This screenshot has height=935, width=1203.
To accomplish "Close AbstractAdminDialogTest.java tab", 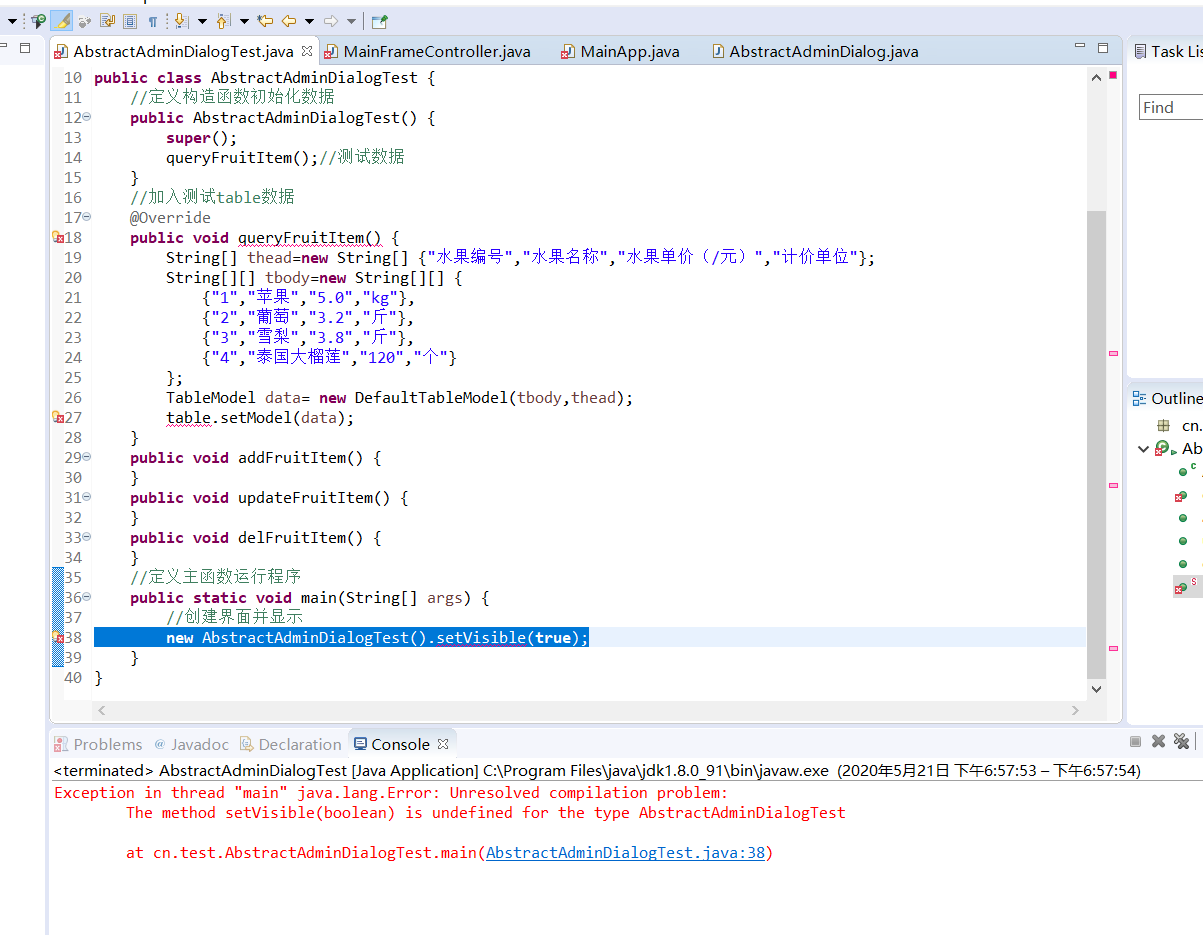I will [x=307, y=50].
